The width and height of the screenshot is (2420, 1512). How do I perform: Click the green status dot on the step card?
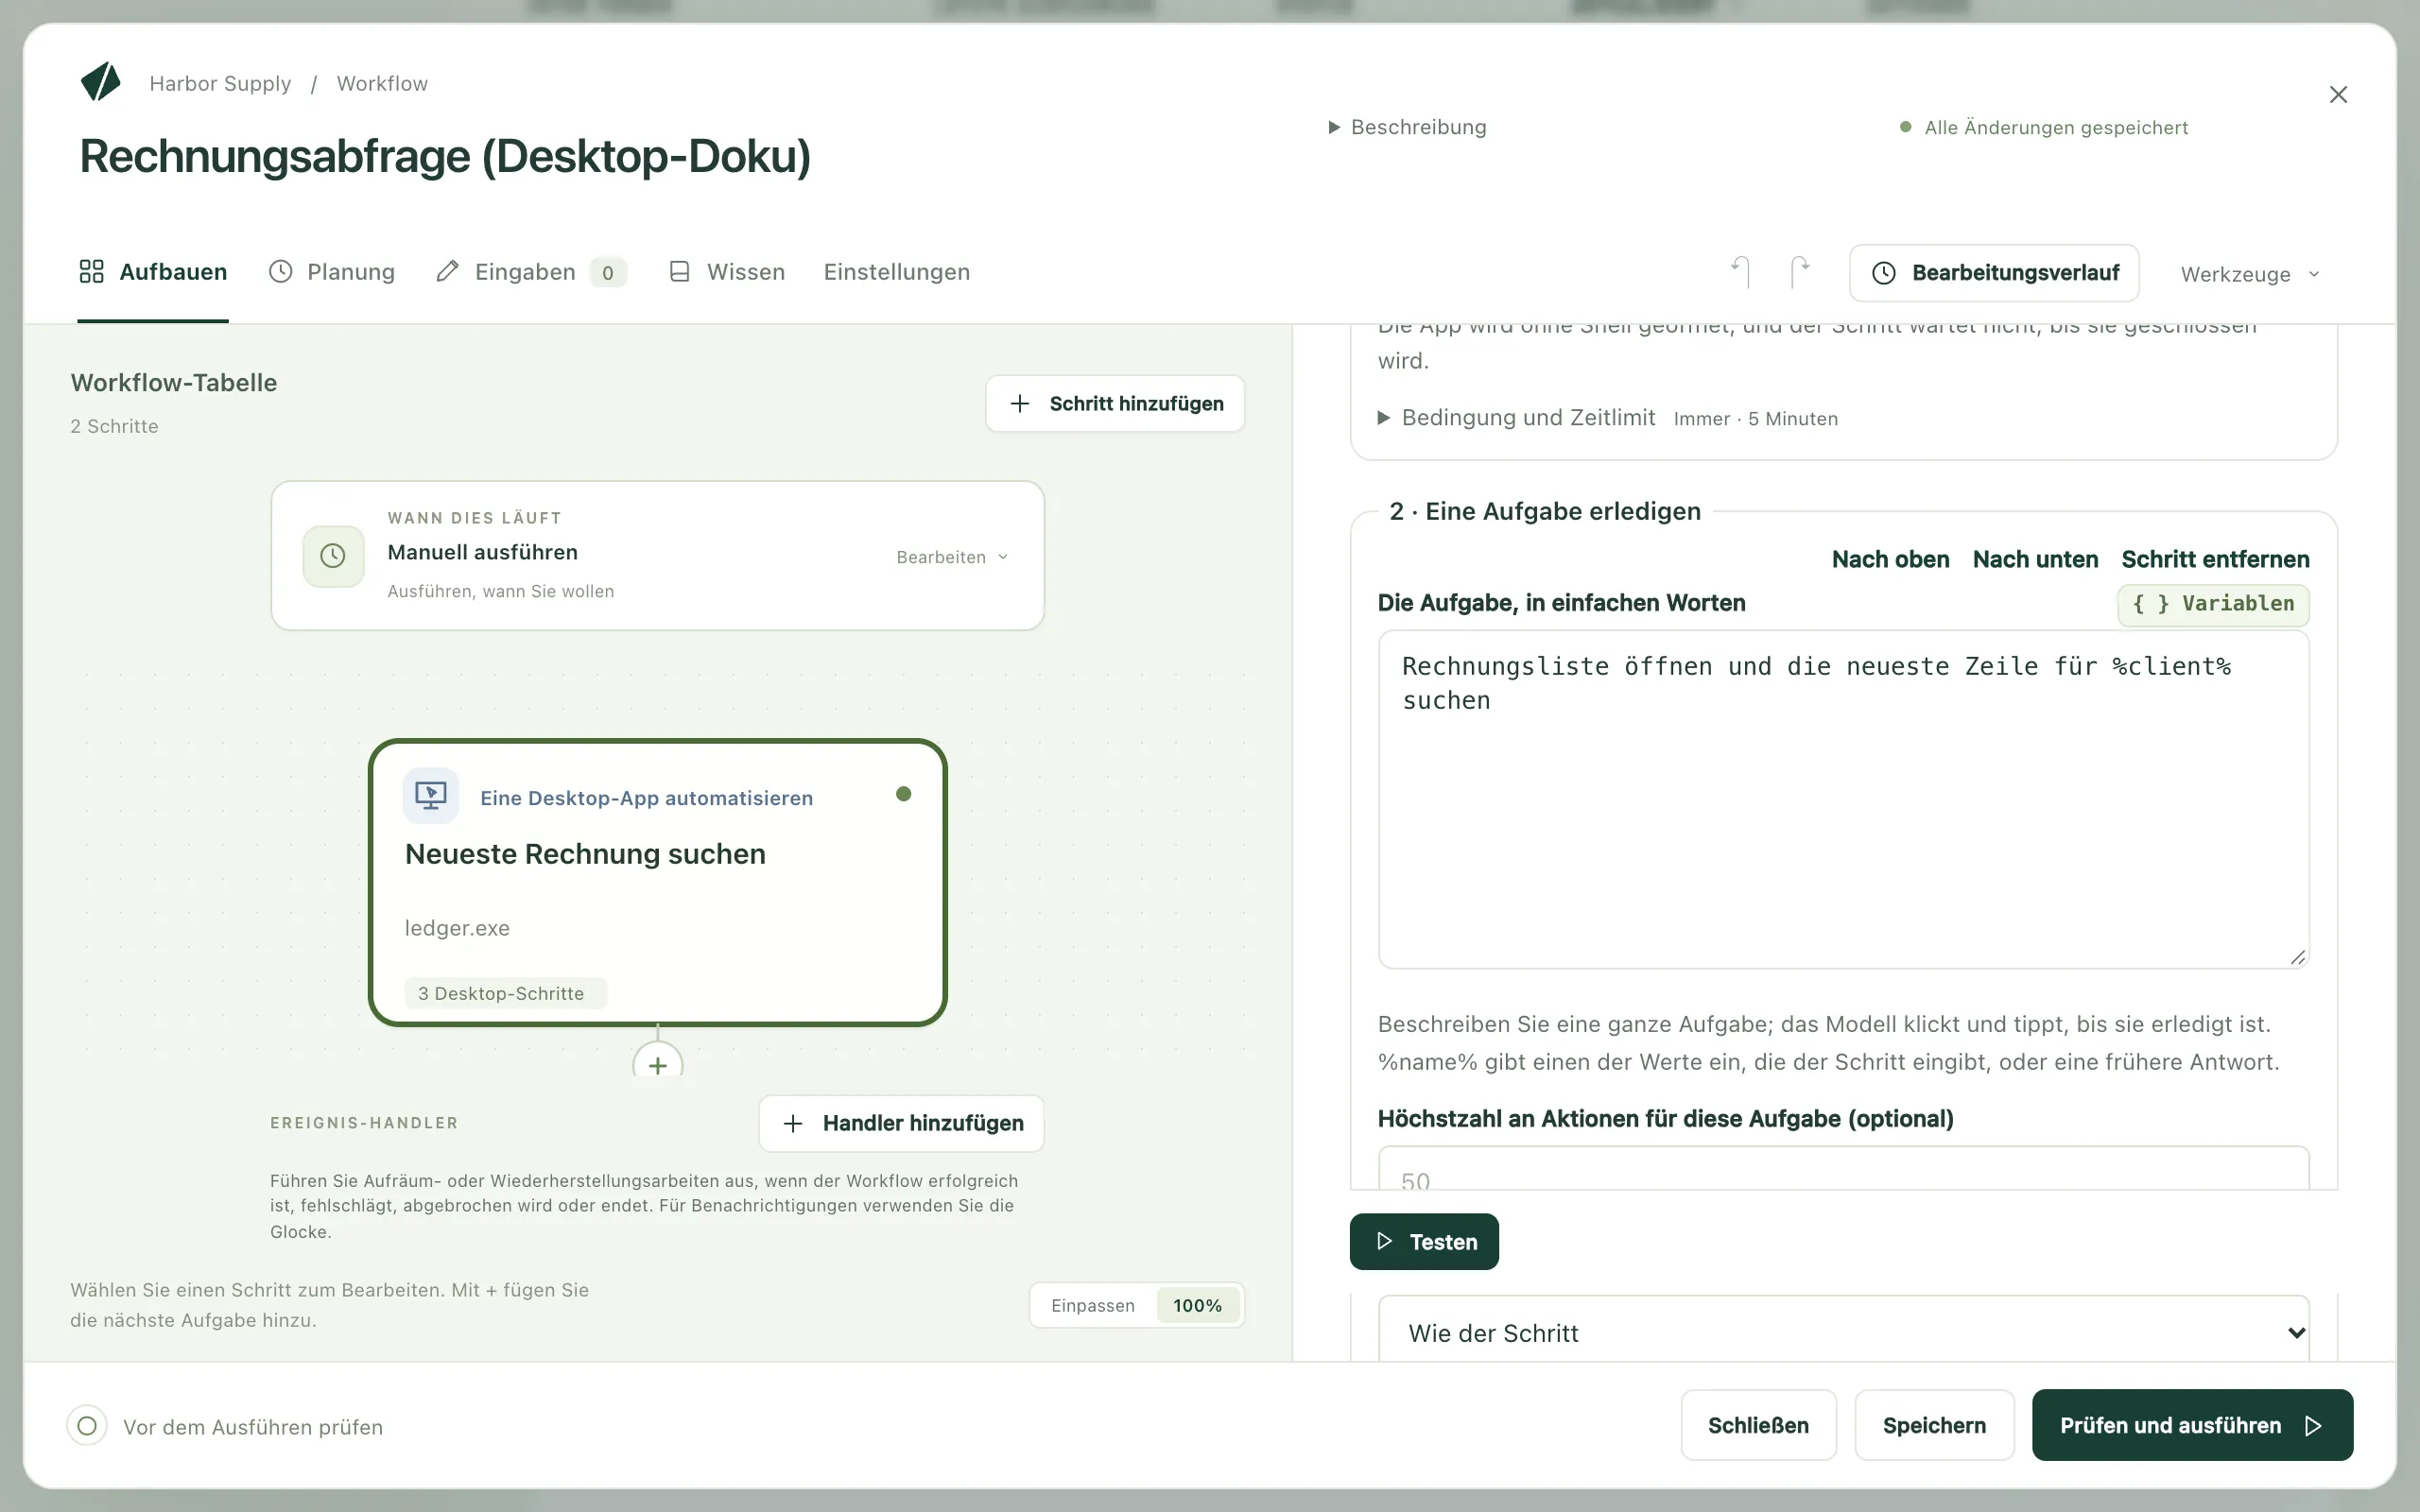(904, 794)
